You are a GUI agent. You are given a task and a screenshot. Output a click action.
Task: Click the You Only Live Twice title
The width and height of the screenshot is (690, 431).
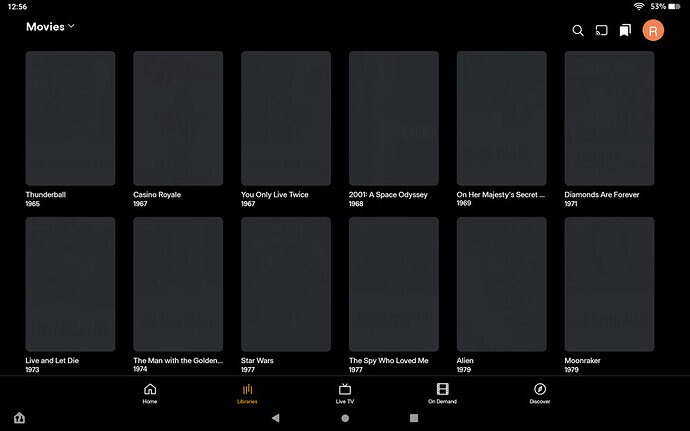coord(275,195)
